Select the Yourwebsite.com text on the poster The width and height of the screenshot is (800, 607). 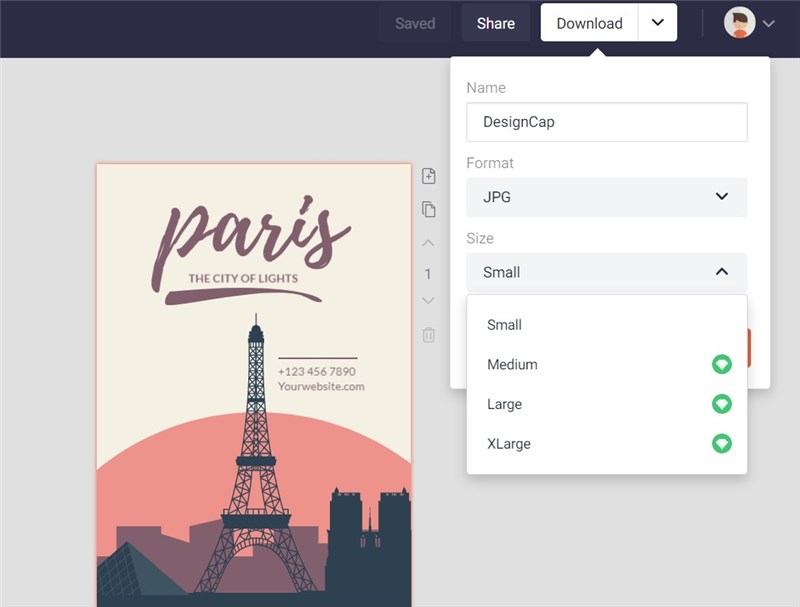coord(321,386)
